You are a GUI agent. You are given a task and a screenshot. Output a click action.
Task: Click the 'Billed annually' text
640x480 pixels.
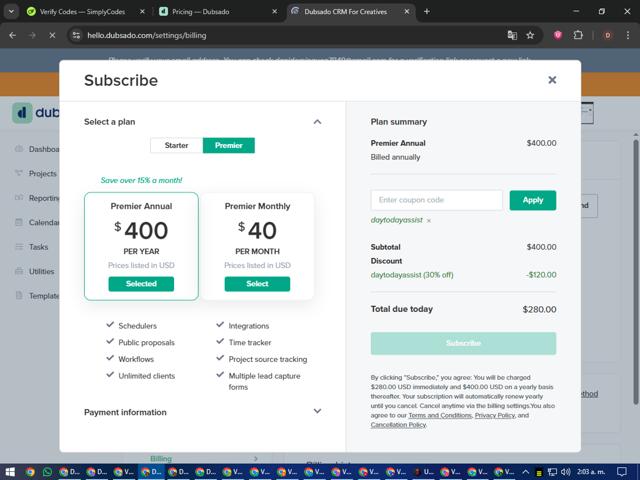click(395, 157)
